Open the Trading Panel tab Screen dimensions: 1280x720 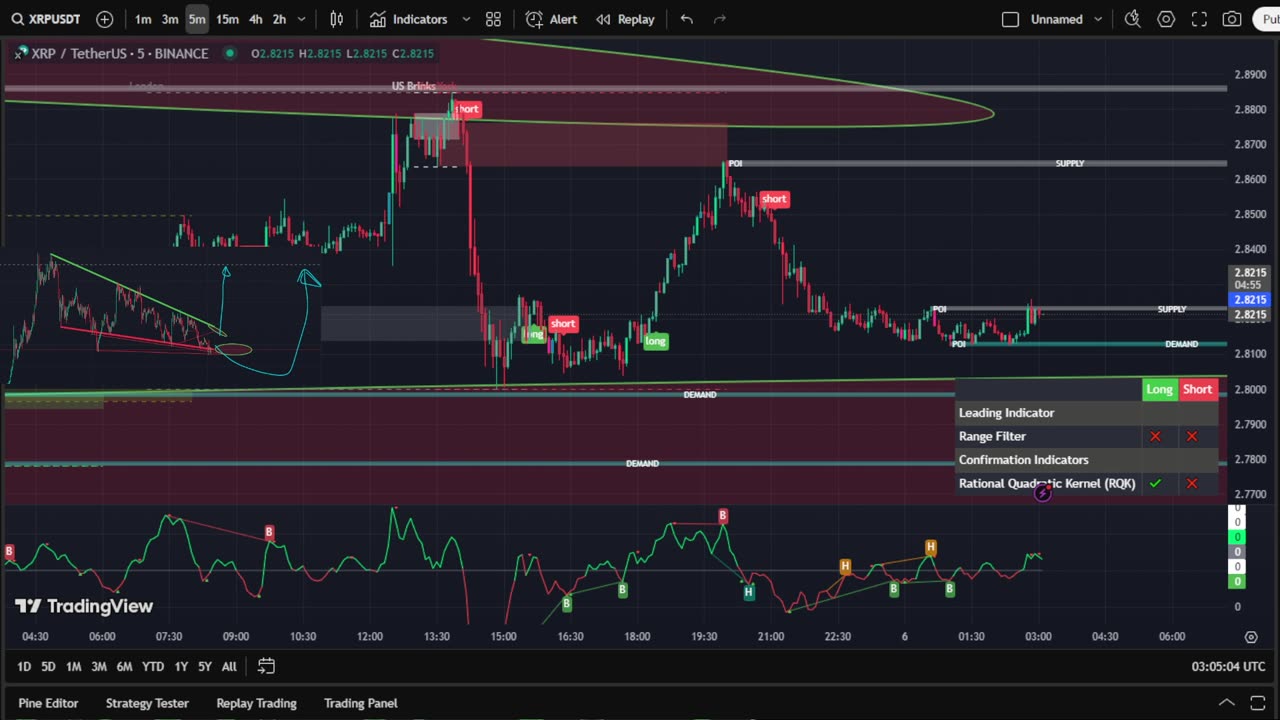(x=360, y=703)
